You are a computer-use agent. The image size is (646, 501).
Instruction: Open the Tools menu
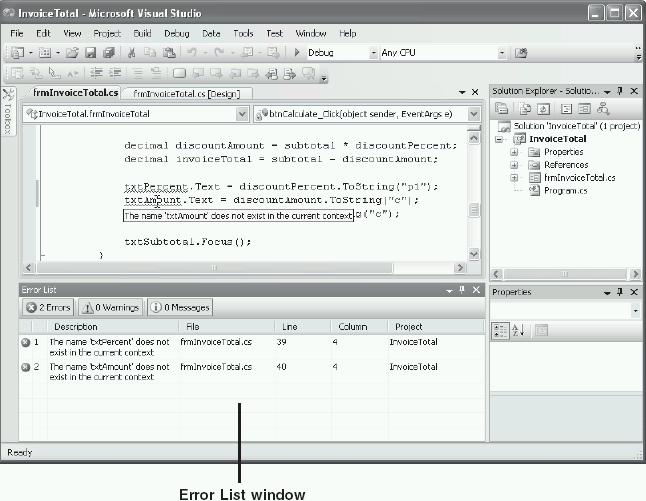[243, 33]
